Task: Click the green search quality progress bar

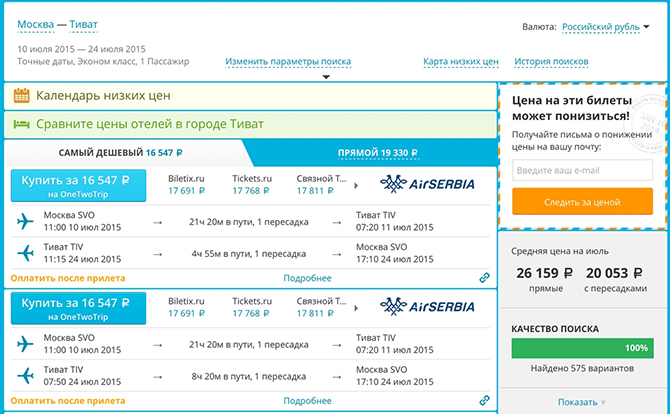Action: click(581, 348)
